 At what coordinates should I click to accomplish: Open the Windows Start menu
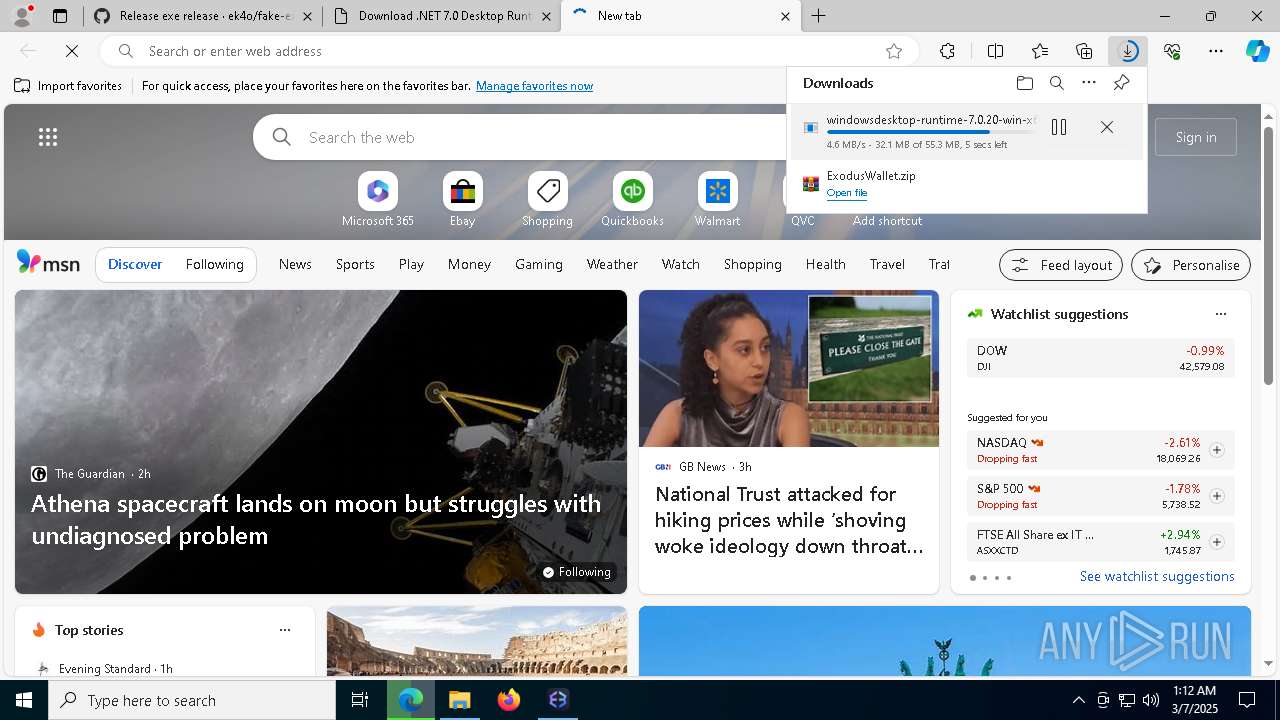tap(24, 700)
